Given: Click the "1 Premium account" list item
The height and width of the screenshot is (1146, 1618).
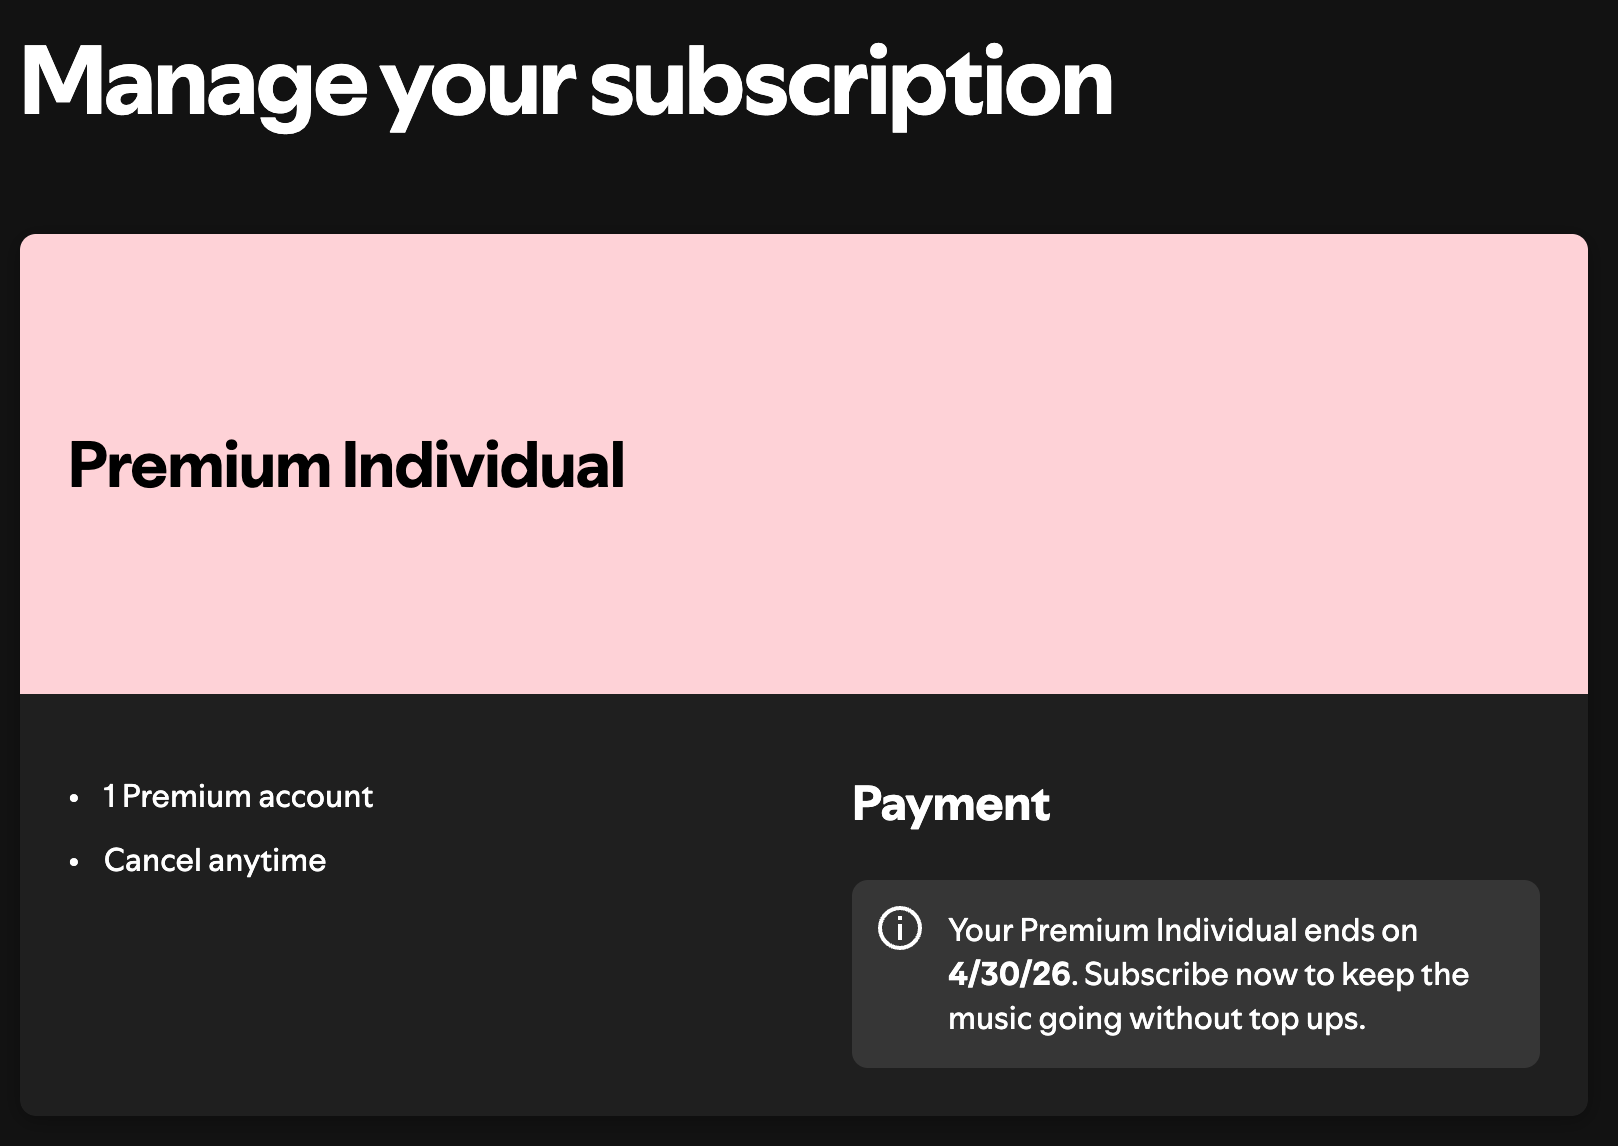Looking at the screenshot, I should point(238,796).
